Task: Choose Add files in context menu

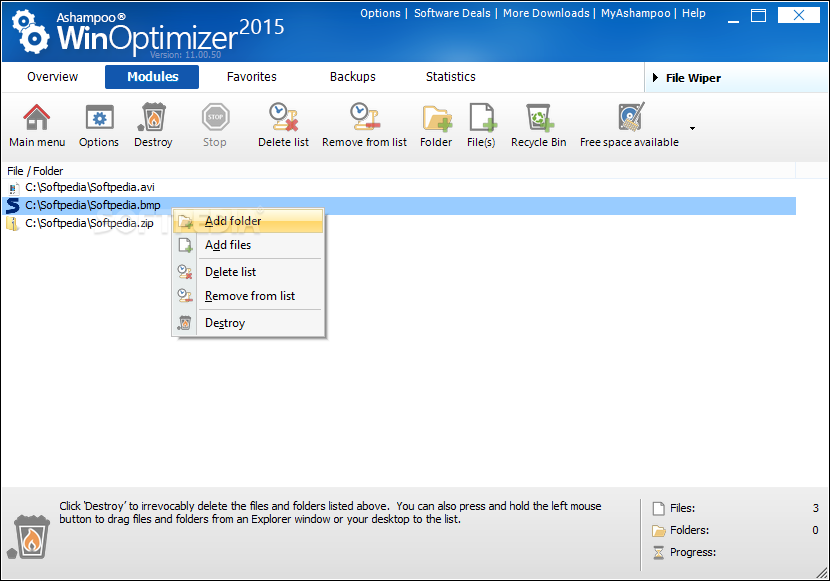Action: click(x=248, y=245)
